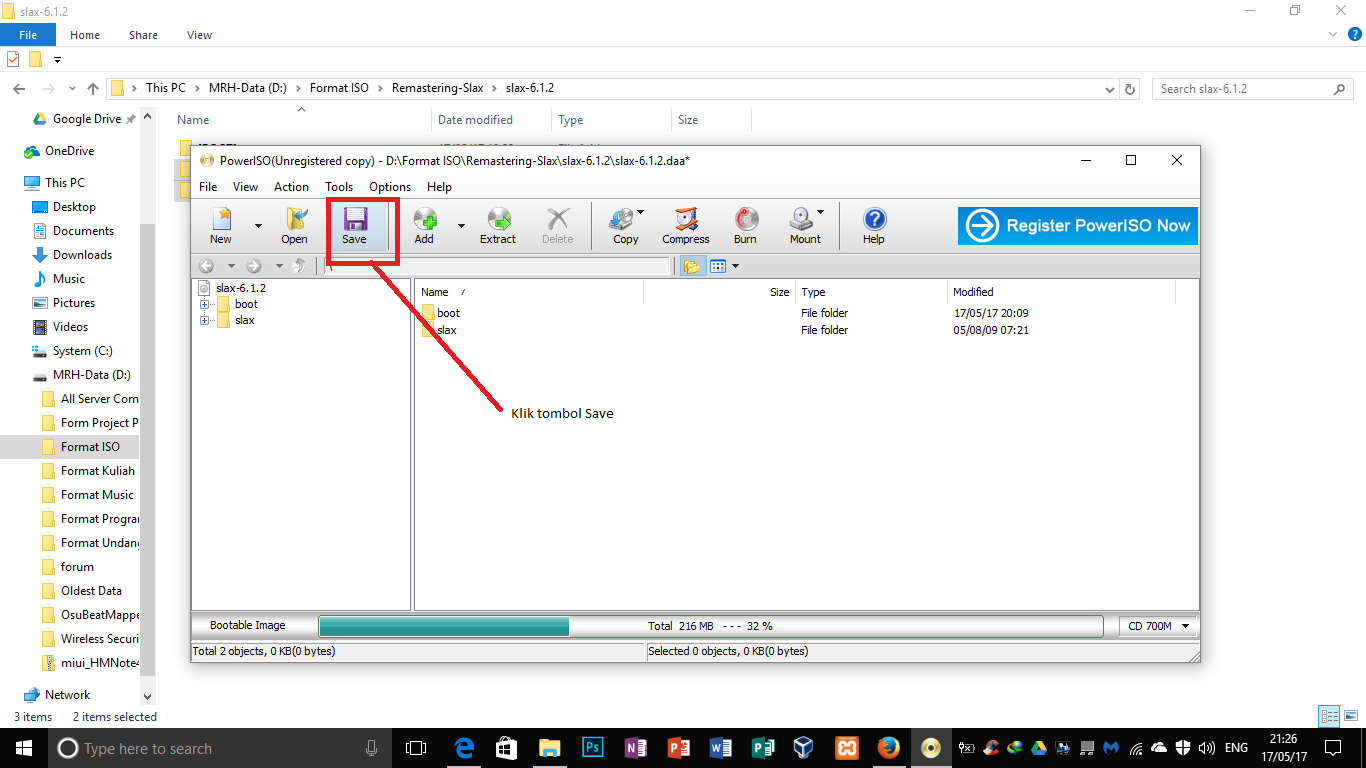Open the Action menu in PowerISO
This screenshot has width=1366, height=768.
pyautogui.click(x=291, y=187)
